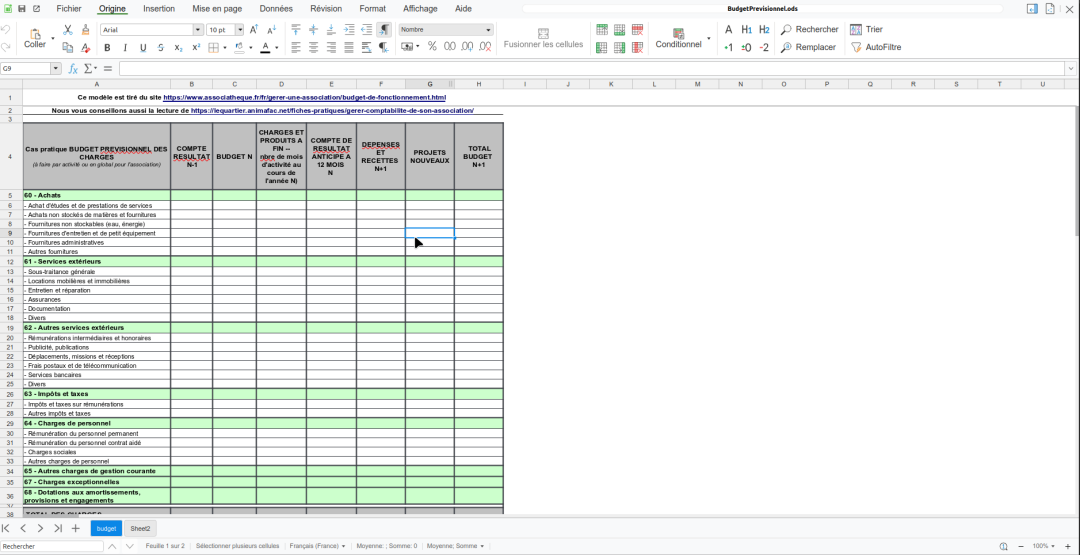
Task: Click the Clone formatting paintbrush icon
Action: coord(85,30)
